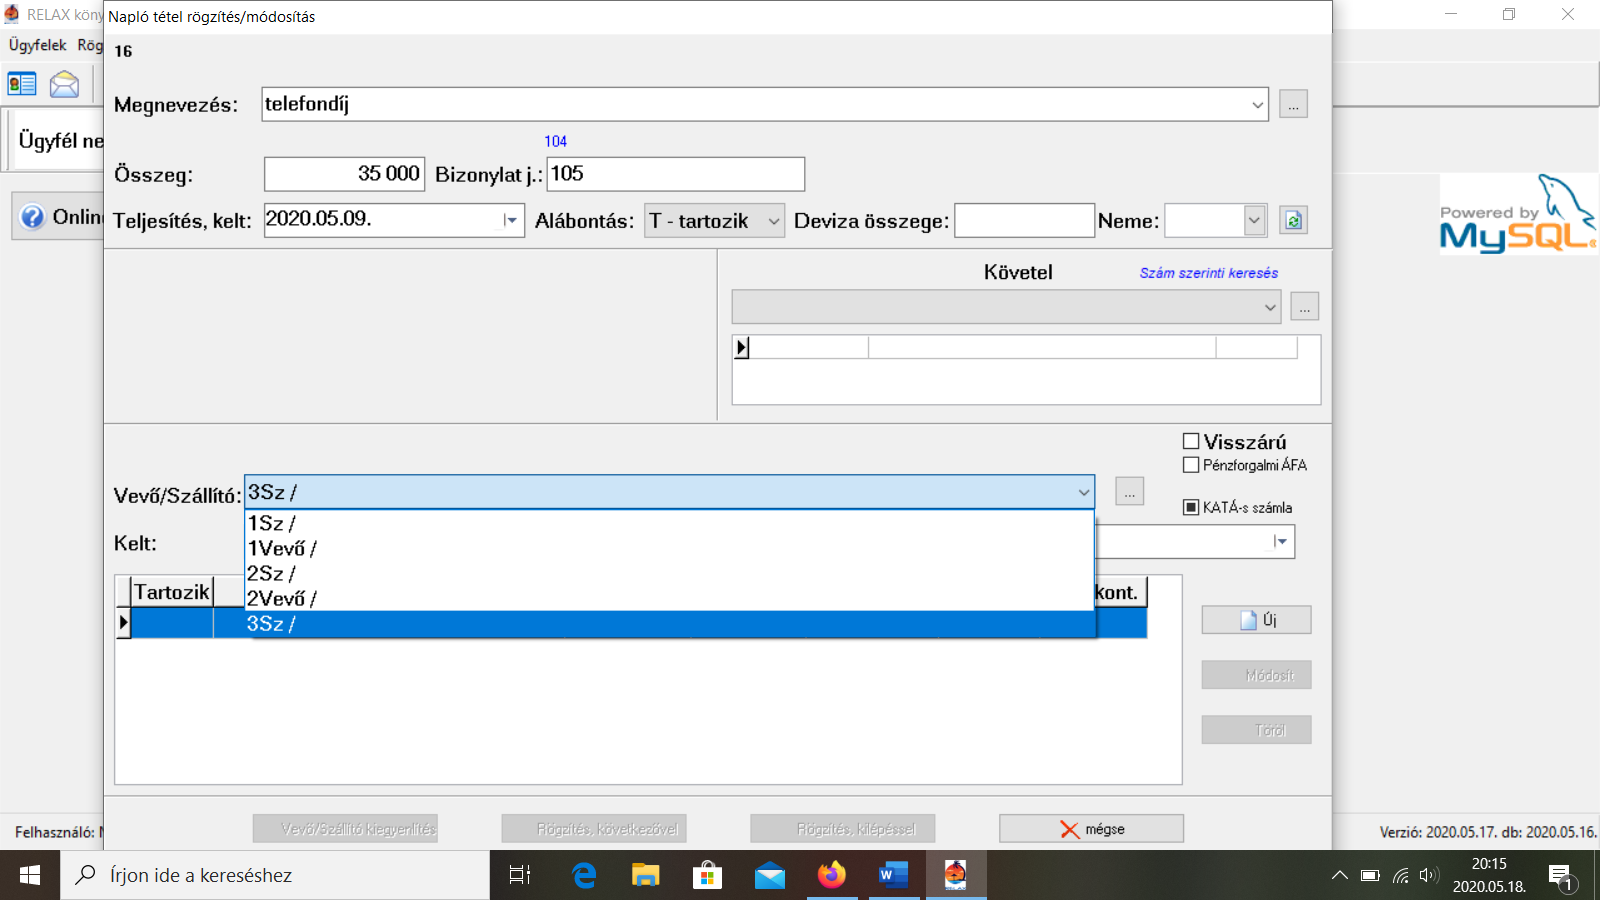Toggle the KATÁ-s számla checkbox
Image resolution: width=1600 pixels, height=900 pixels.
(x=1191, y=507)
